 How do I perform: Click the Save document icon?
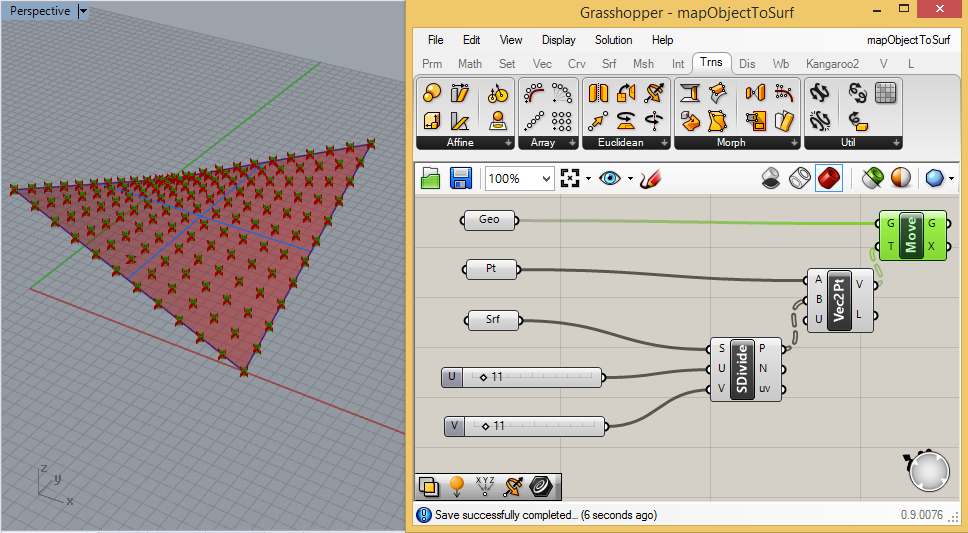(x=461, y=179)
